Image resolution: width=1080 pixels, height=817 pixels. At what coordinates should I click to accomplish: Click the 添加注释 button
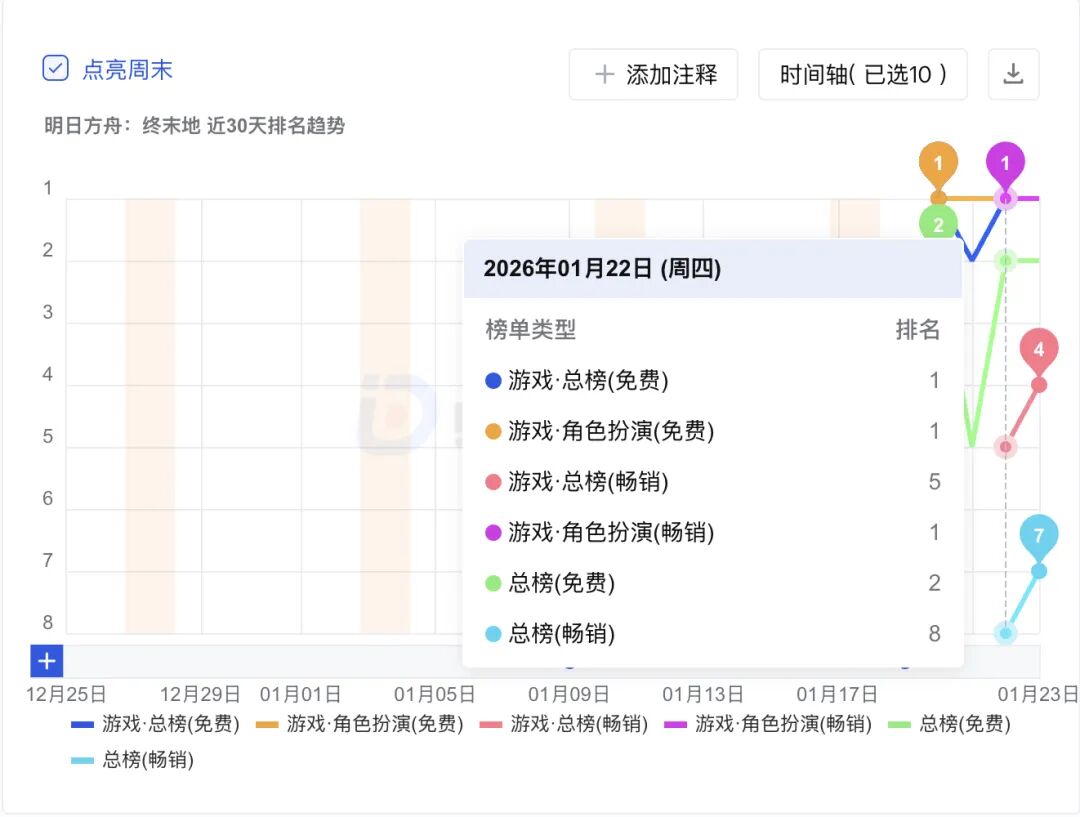(x=653, y=74)
